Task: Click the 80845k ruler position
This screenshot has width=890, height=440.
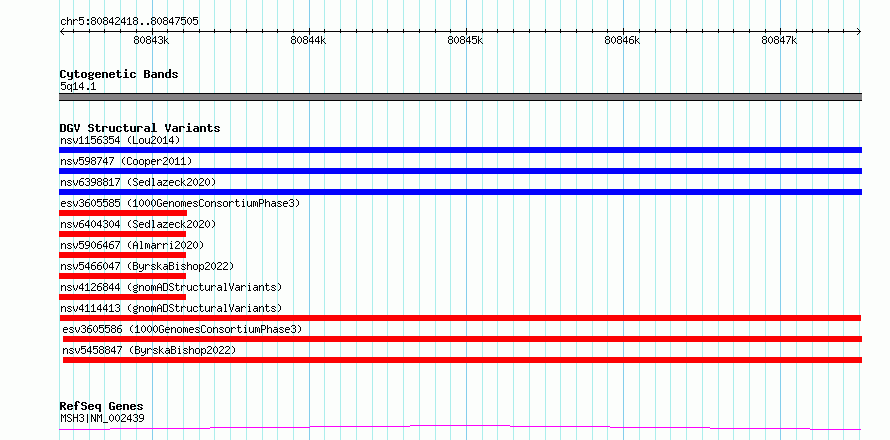Action: [465, 40]
